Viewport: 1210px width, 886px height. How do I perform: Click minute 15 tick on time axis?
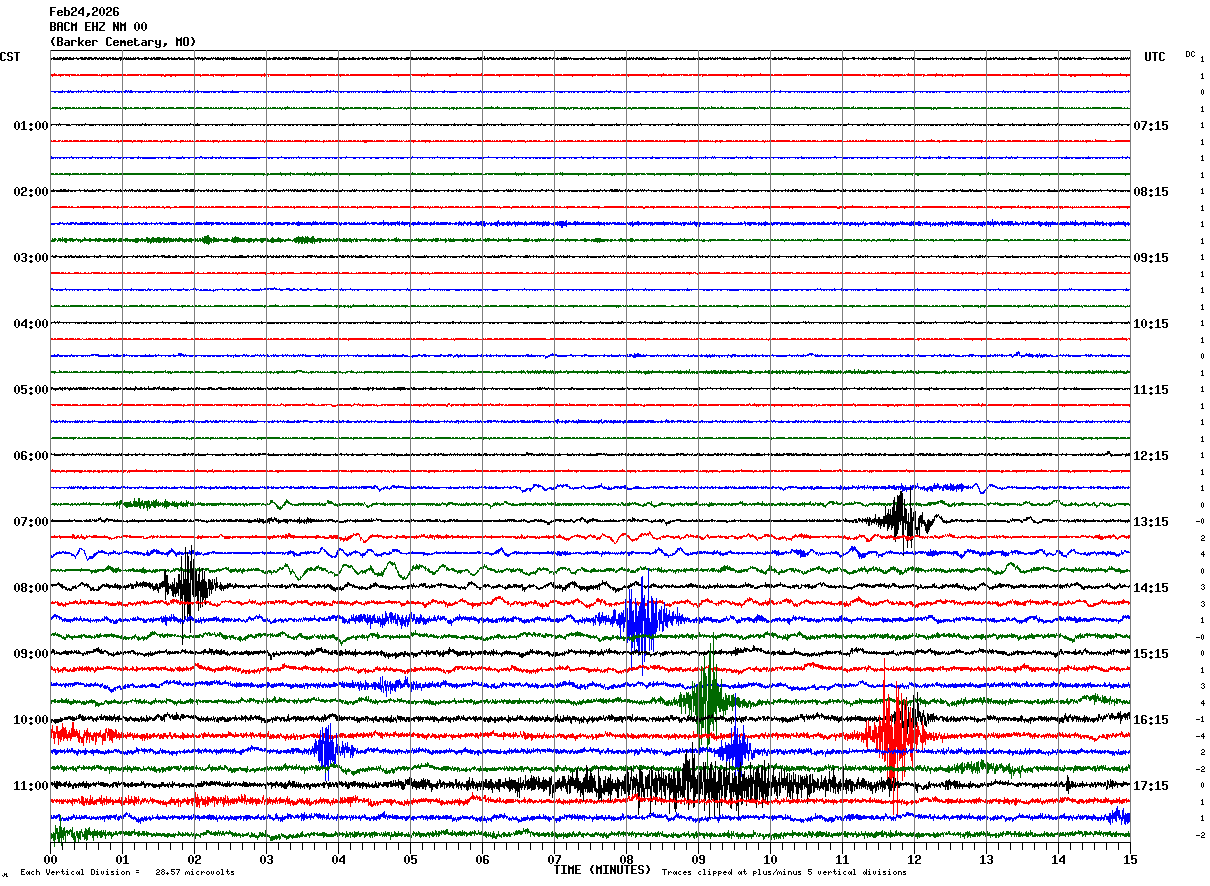(1130, 859)
